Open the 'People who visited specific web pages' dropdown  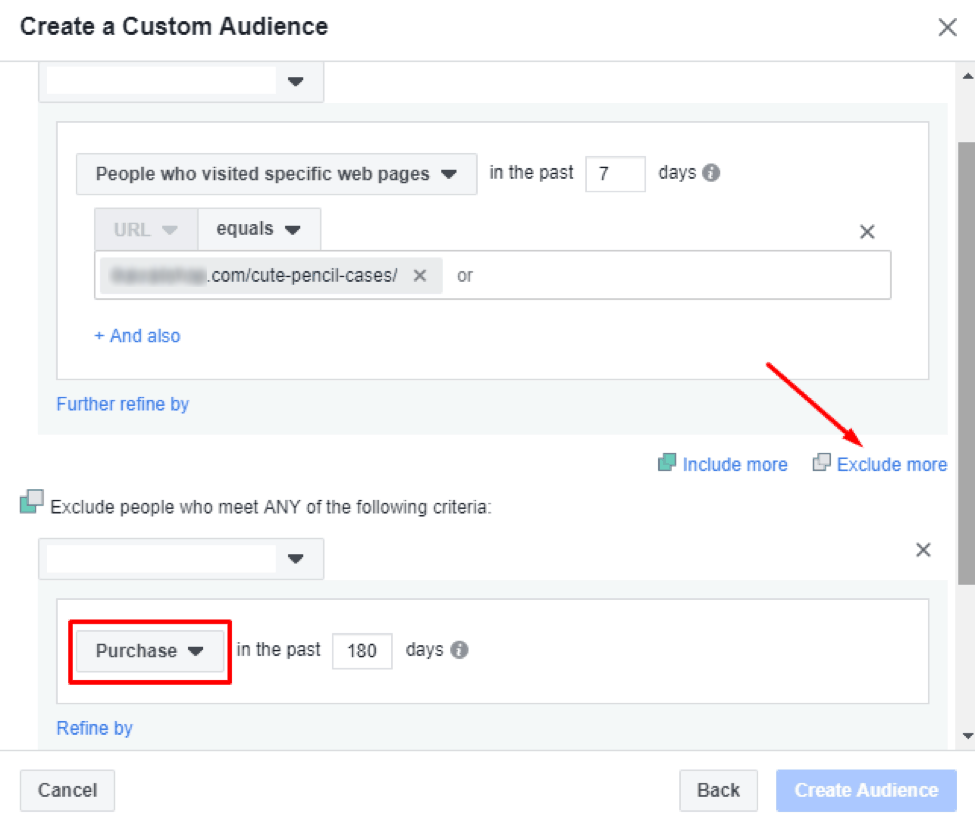pyautogui.click(x=278, y=173)
